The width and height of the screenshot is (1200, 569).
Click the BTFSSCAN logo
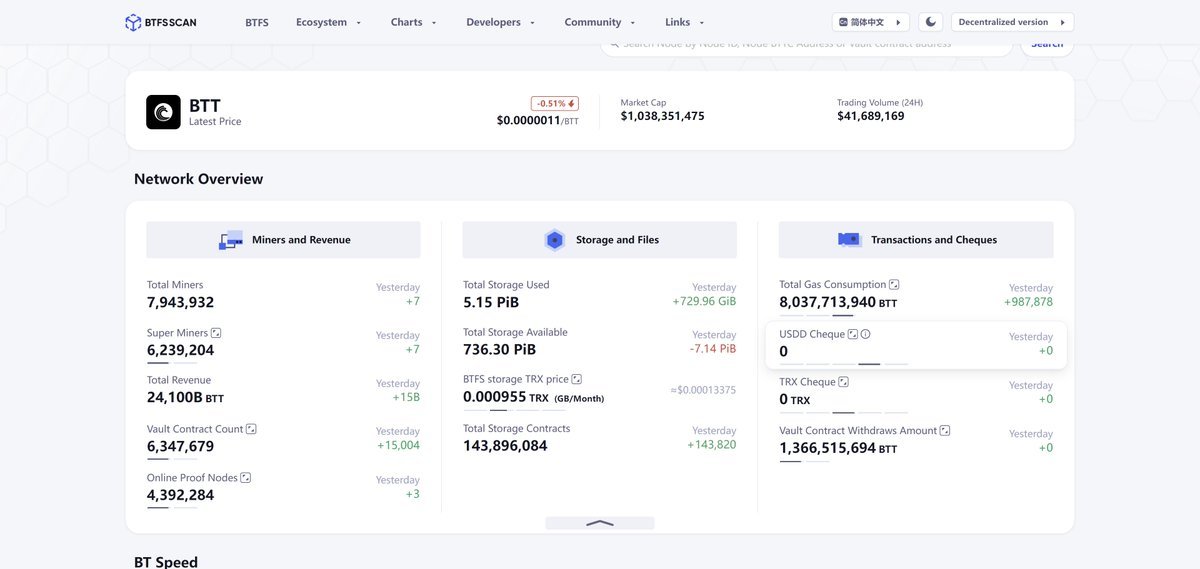[x=161, y=22]
